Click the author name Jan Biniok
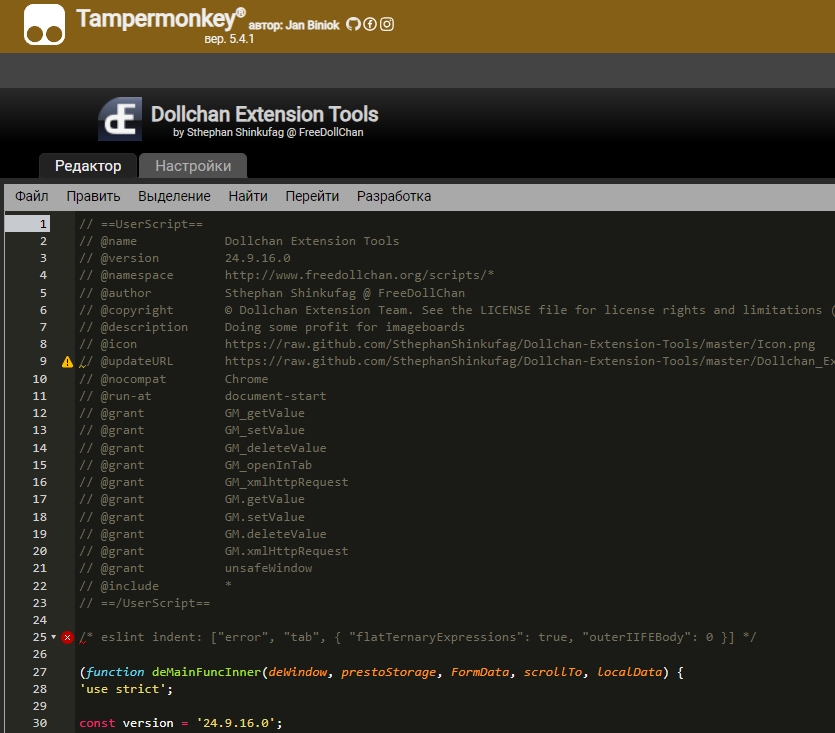The width and height of the screenshot is (835, 733). [312, 25]
